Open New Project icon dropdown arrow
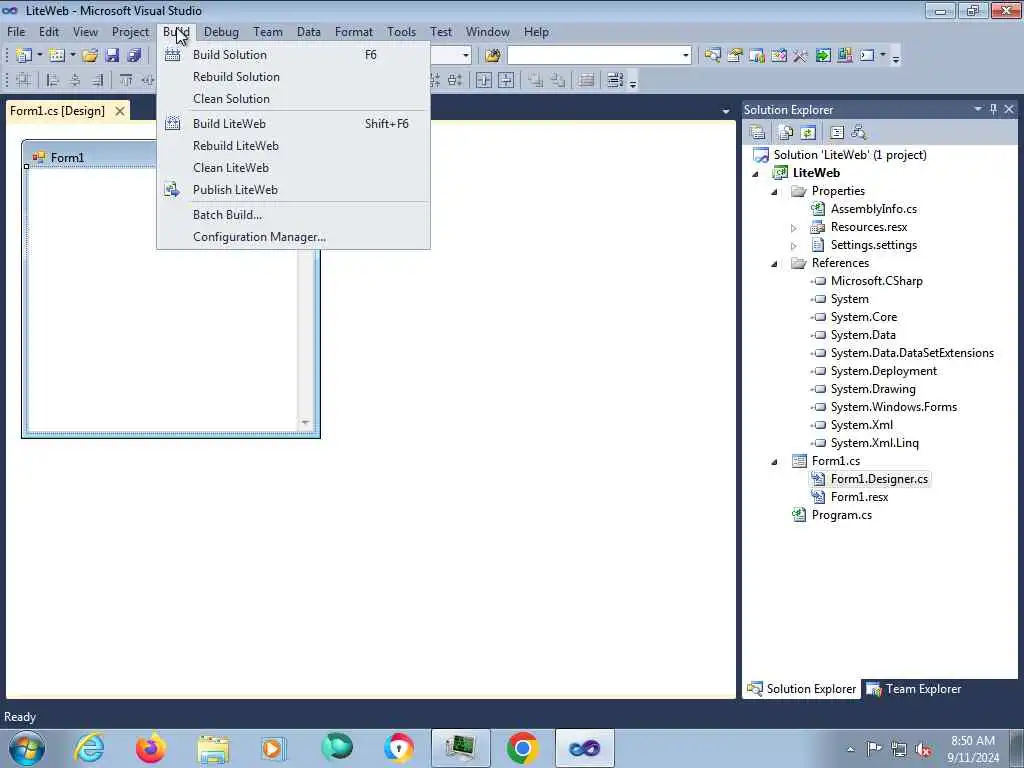 click(39, 56)
